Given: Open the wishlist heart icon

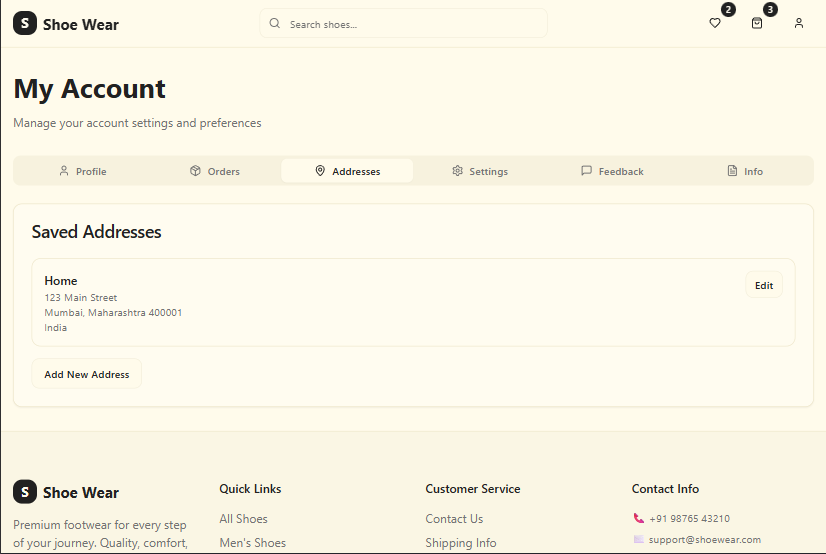Looking at the screenshot, I should (714, 23).
